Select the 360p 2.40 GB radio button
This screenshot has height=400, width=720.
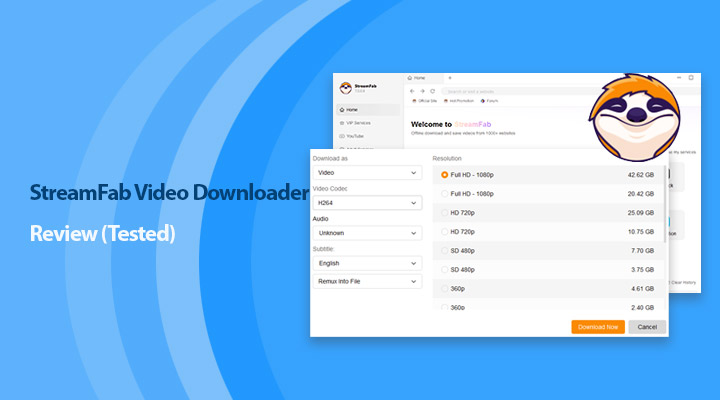coord(444,307)
